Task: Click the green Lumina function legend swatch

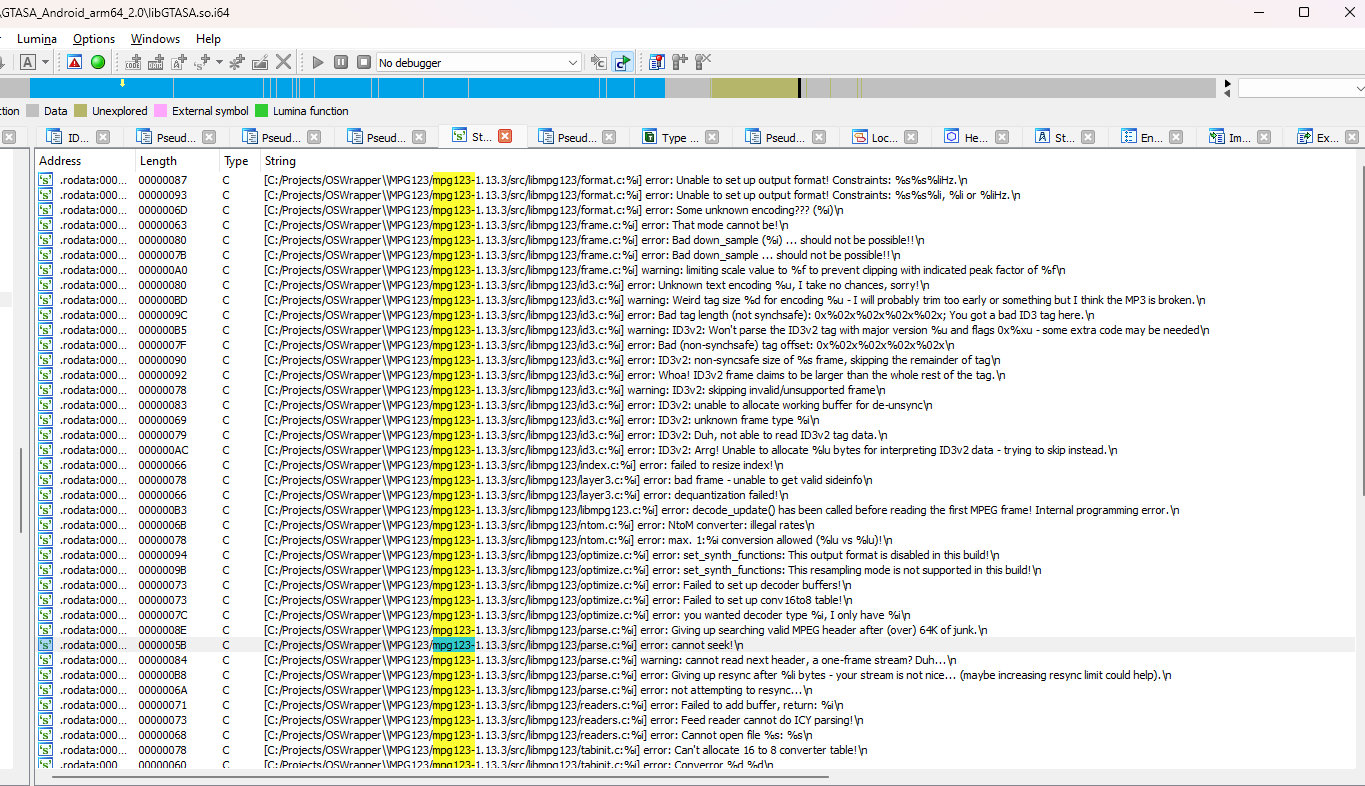Action: click(262, 111)
